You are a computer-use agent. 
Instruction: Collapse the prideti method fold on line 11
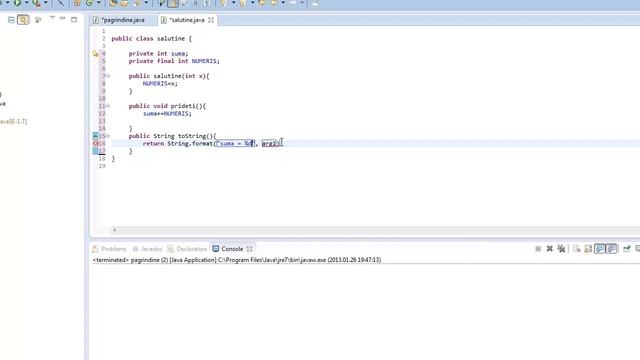point(108,106)
